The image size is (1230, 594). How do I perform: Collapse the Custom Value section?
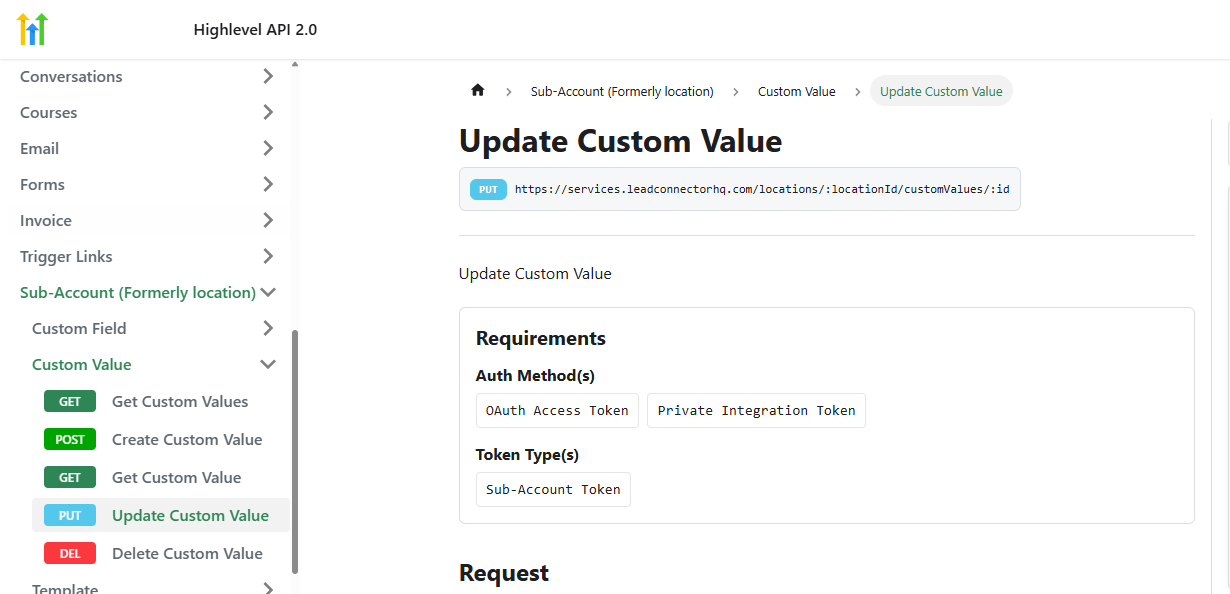click(x=268, y=365)
